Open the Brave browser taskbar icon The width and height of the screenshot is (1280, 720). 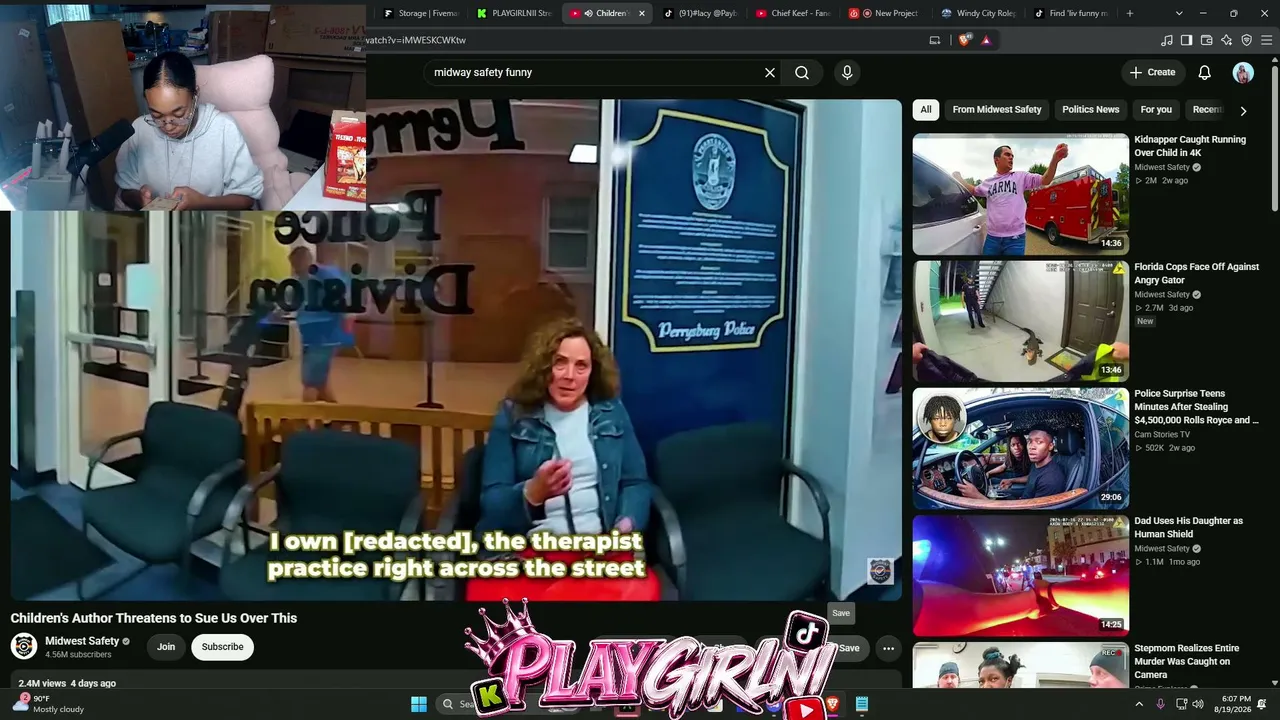(x=832, y=704)
